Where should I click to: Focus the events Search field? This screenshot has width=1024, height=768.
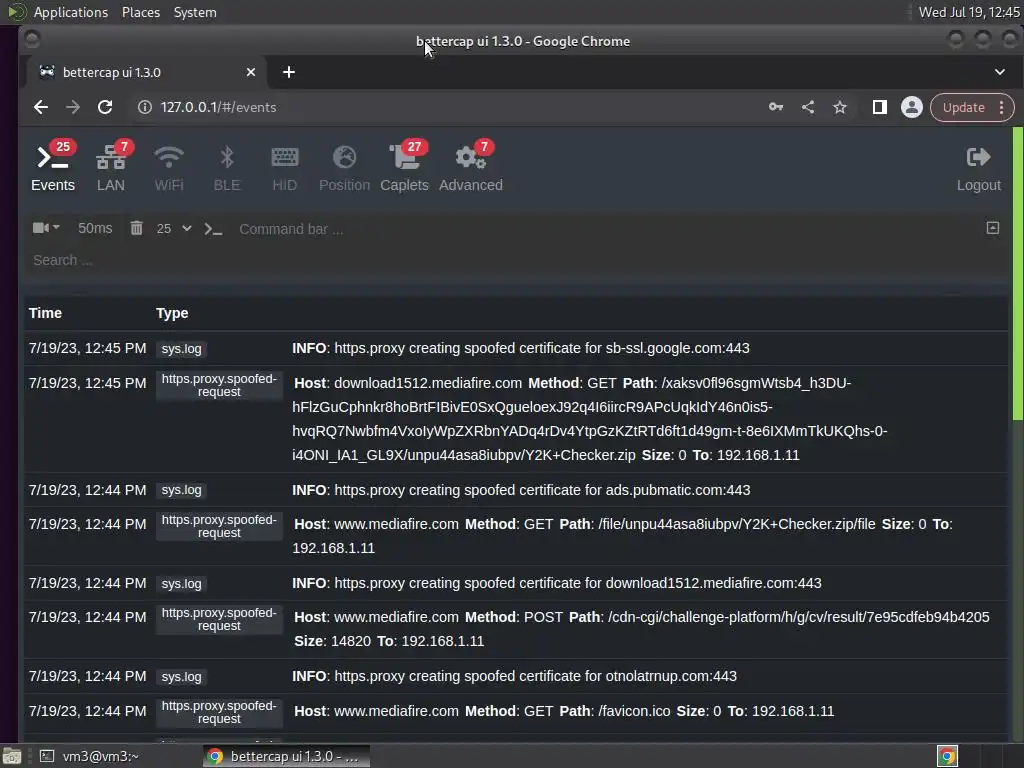pos(516,261)
